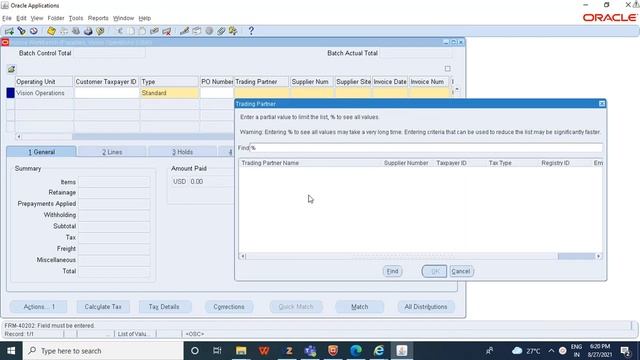This screenshot has width=640, height=360.
Task: Click the Match button
Action: pyautogui.click(x=360, y=307)
